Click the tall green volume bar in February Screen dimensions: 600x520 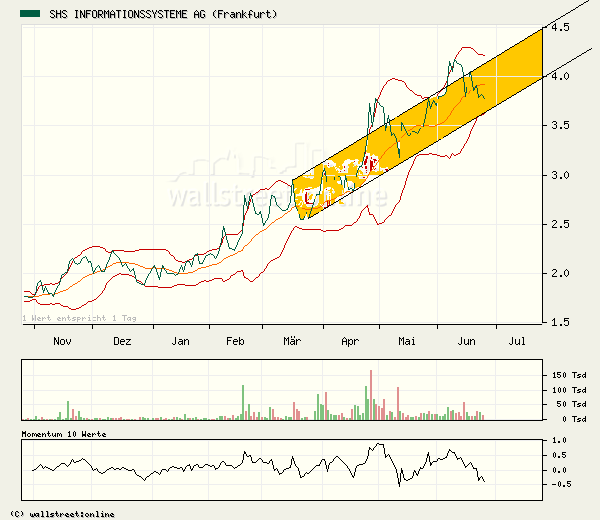tap(243, 403)
